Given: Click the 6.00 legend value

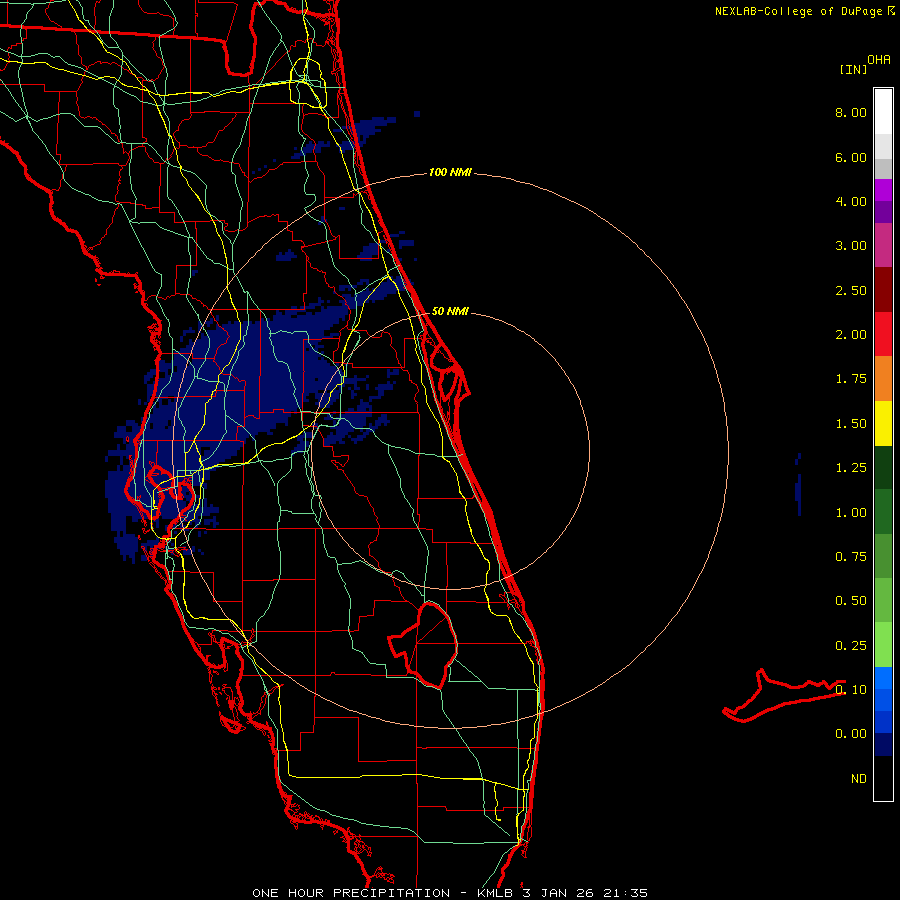Looking at the screenshot, I should coord(851,157).
